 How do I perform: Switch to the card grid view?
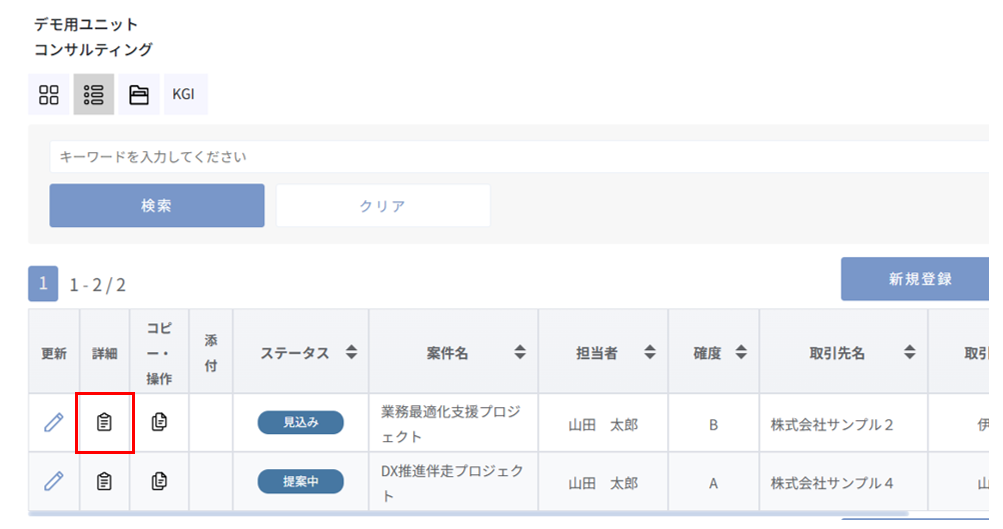(49, 95)
